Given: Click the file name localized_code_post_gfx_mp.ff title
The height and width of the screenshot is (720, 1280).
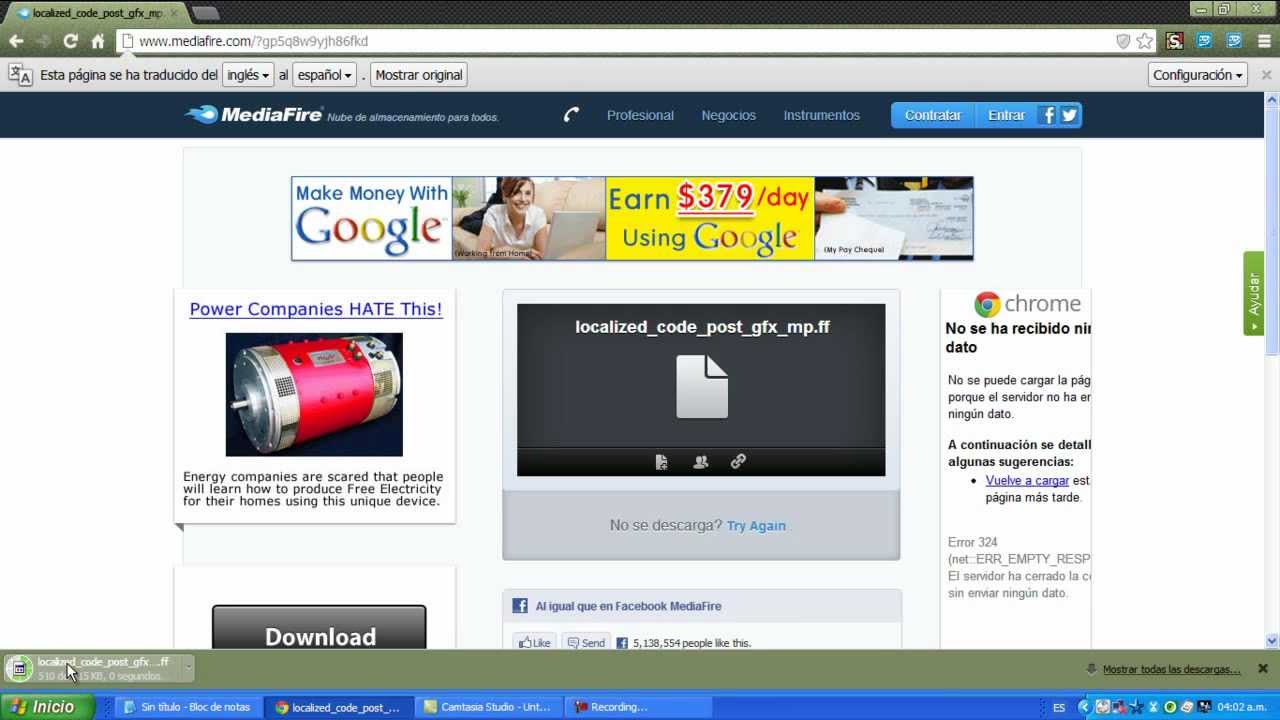Looking at the screenshot, I should 702,327.
